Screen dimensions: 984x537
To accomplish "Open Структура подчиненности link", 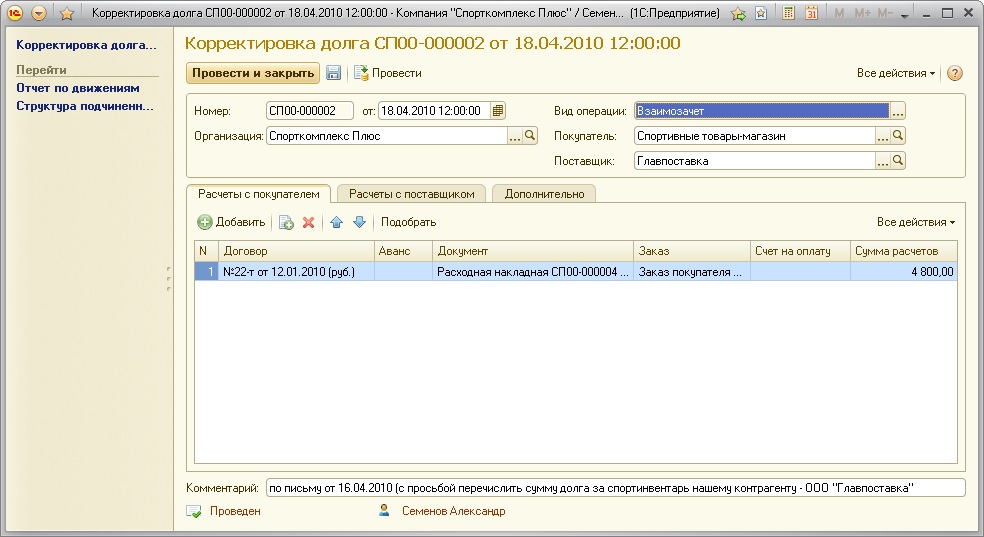I will click(85, 106).
